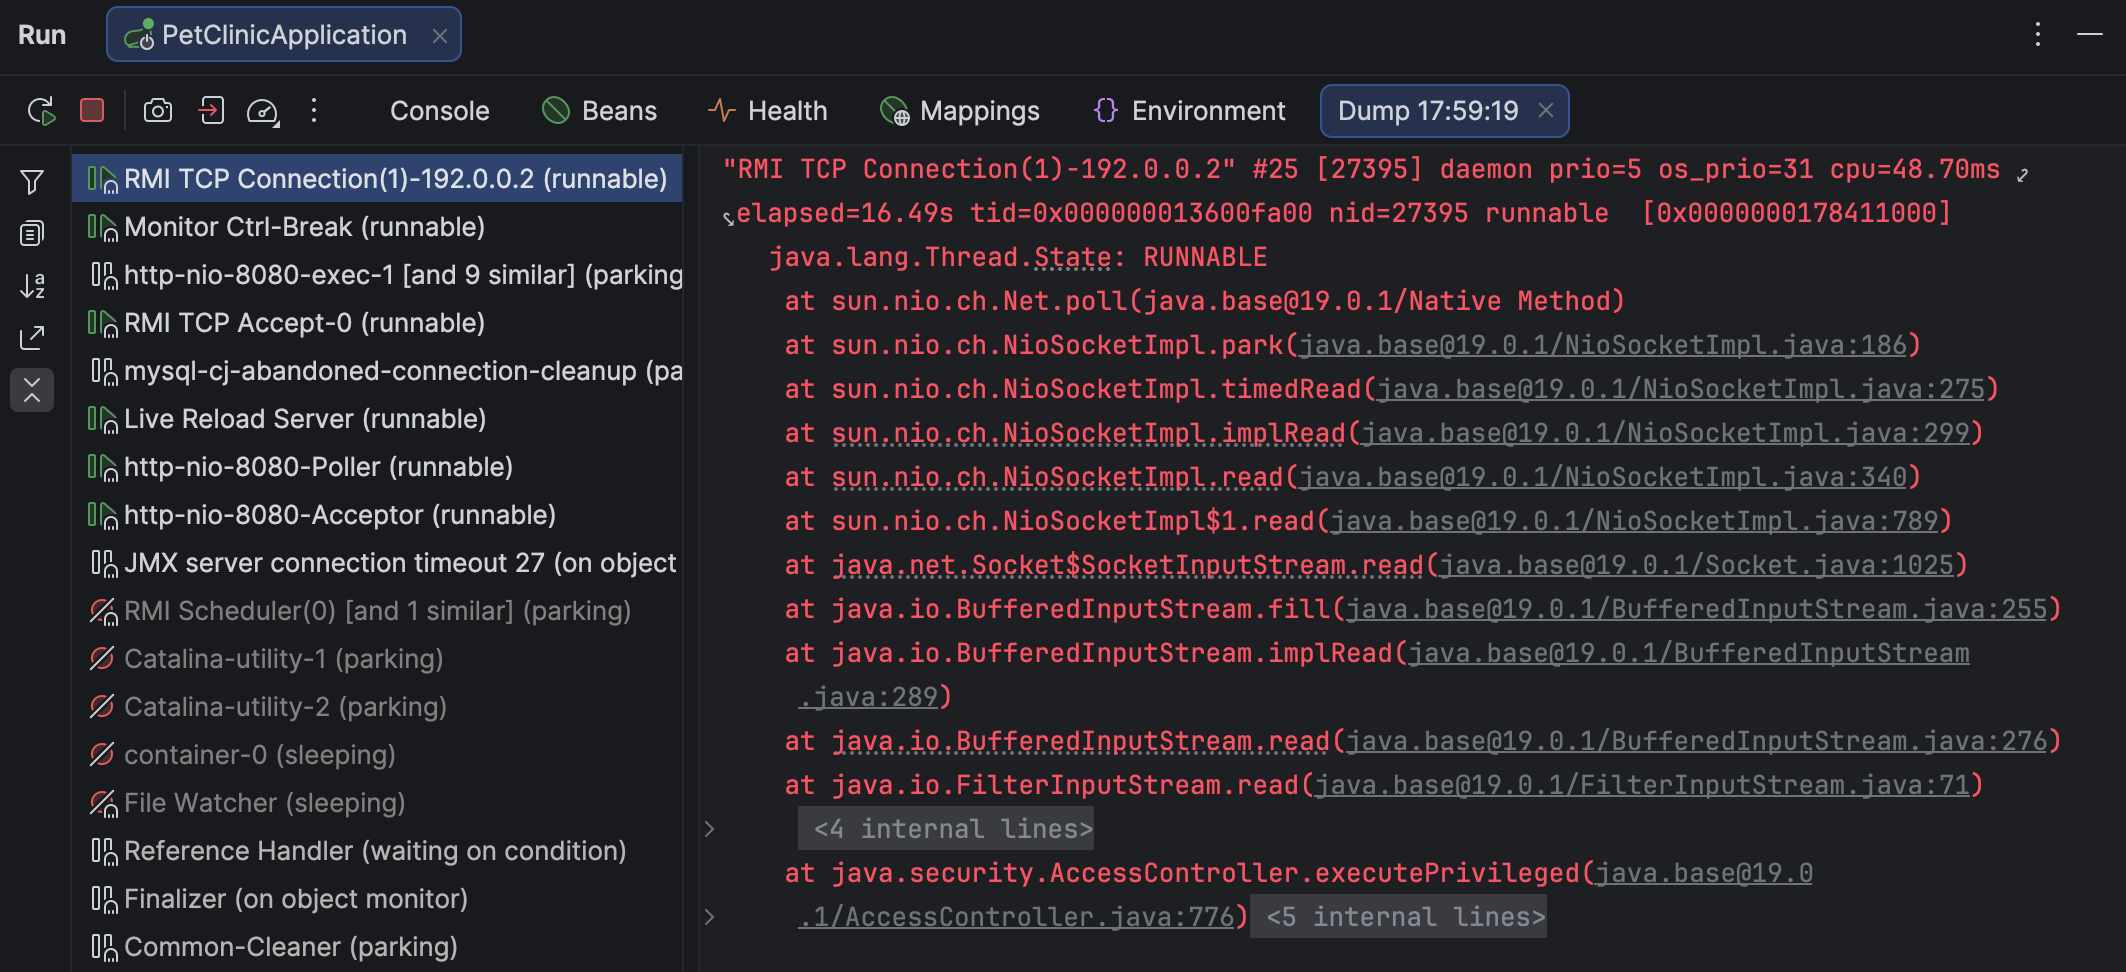The image size is (2126, 972).
Task: Rerun the PetClinicApplication
Action: tap(40, 111)
